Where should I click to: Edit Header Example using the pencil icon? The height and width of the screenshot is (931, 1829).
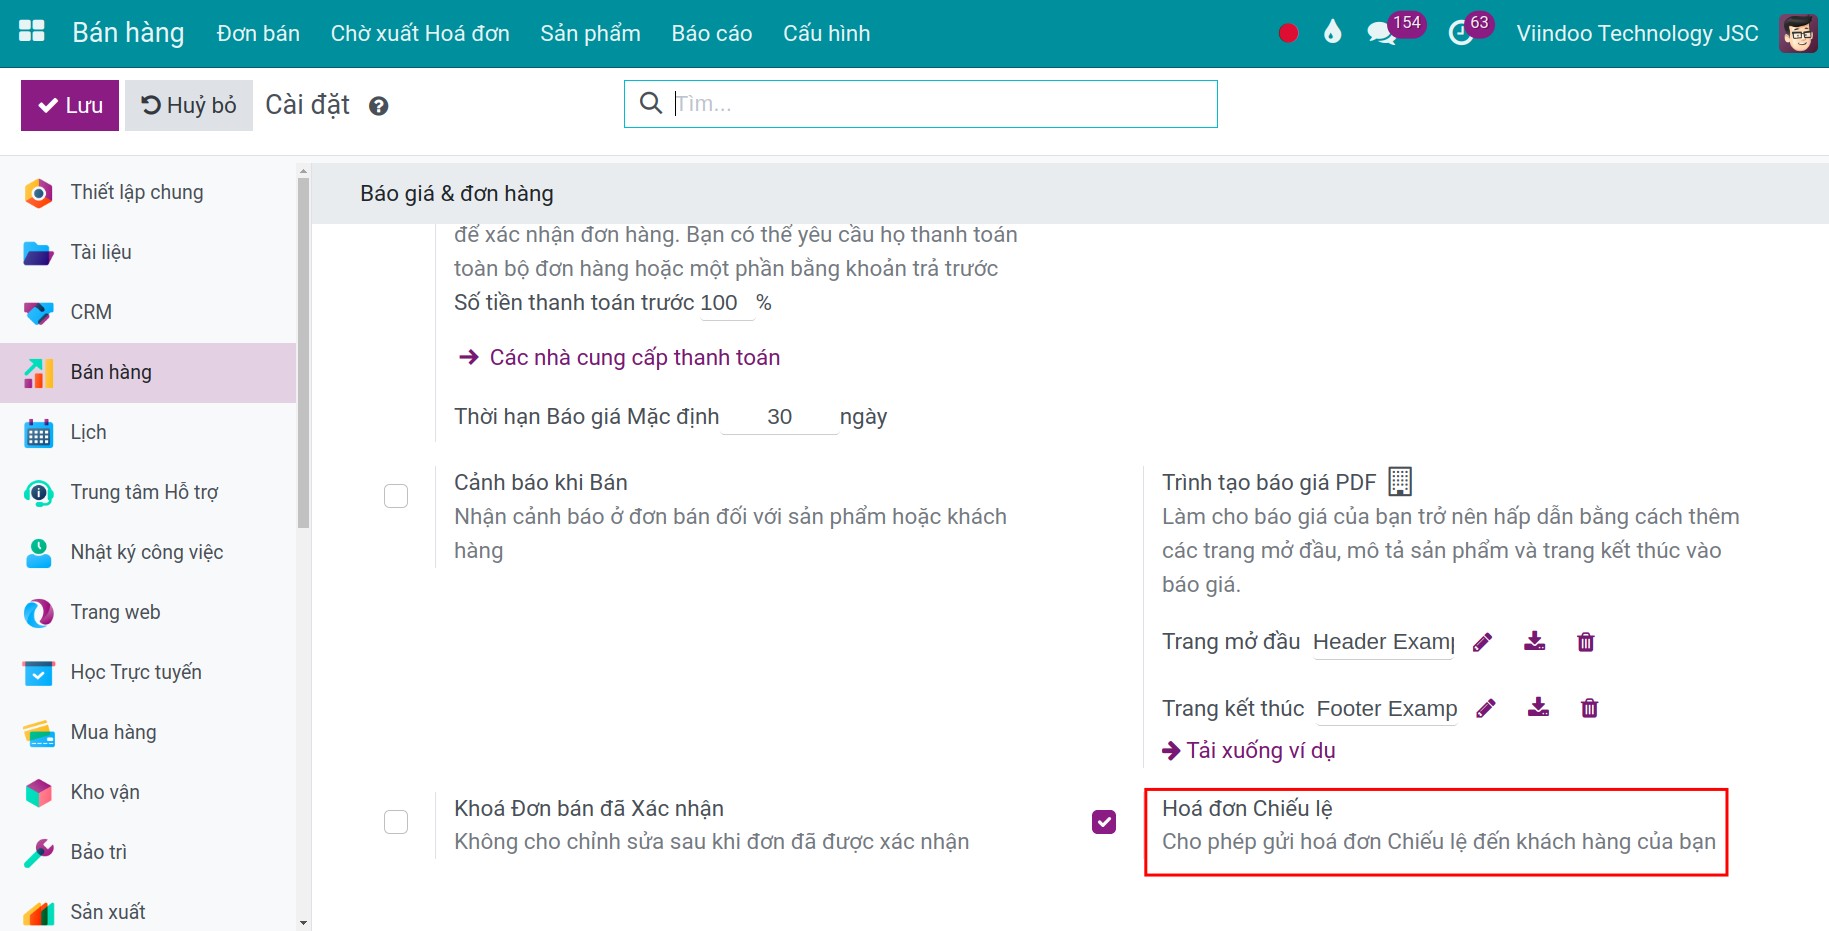tap(1483, 642)
